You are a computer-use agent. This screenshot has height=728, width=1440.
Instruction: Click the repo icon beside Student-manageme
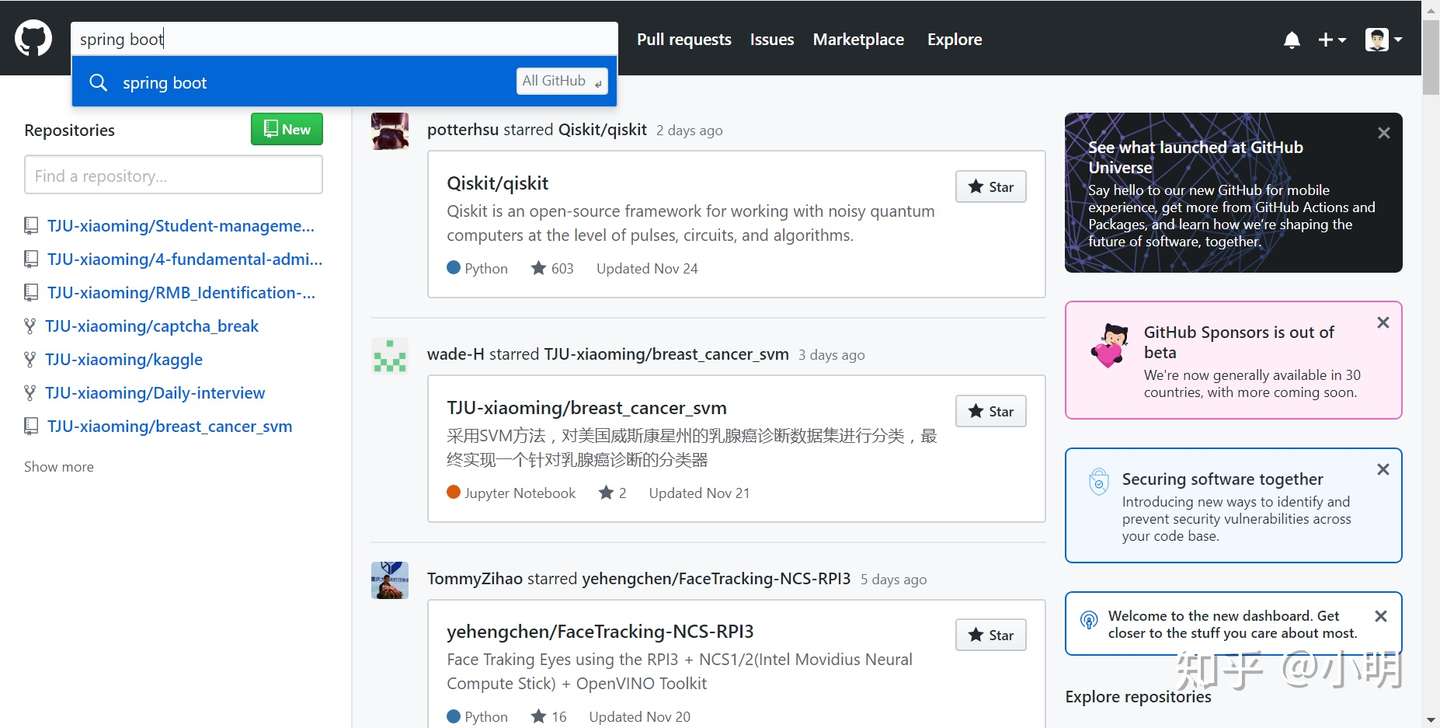(x=31, y=226)
